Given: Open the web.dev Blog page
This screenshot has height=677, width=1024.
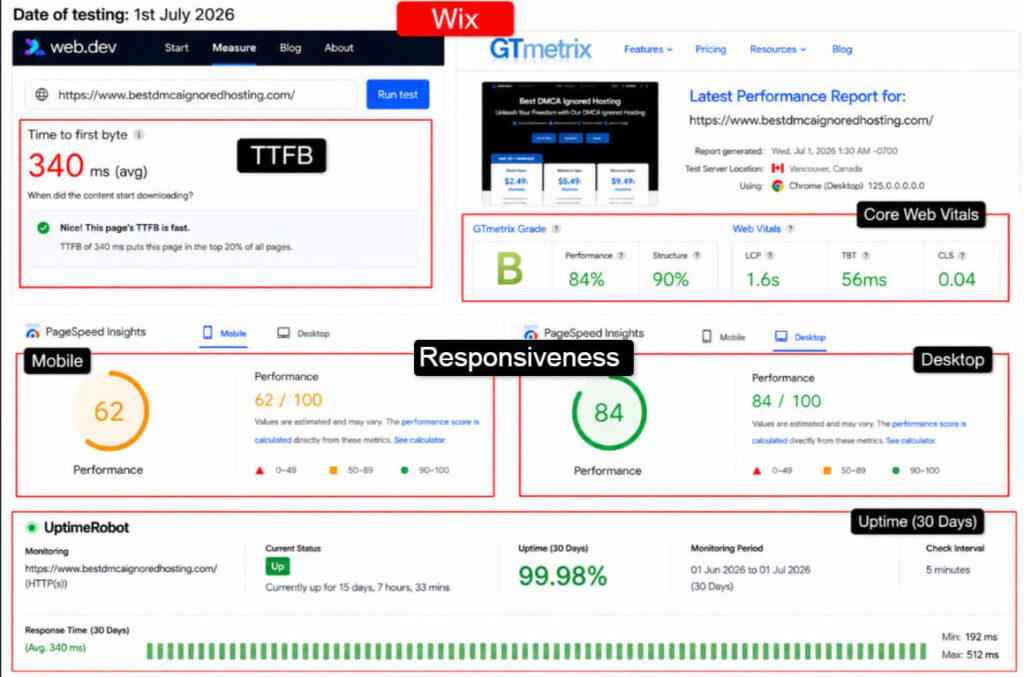Looking at the screenshot, I should pyautogui.click(x=290, y=48).
